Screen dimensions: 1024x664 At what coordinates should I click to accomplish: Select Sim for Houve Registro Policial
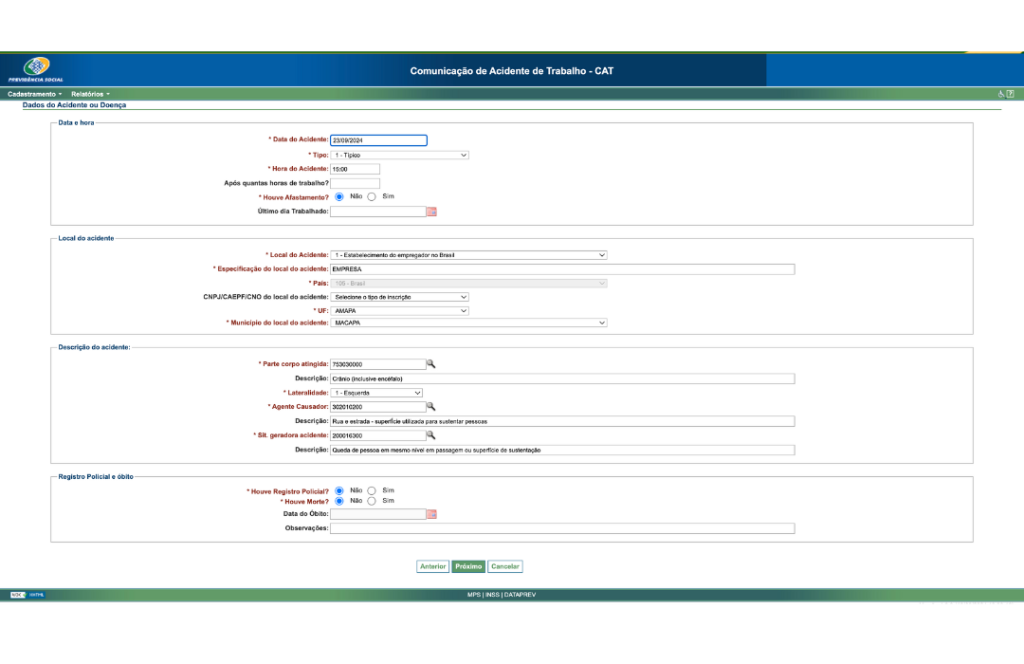[x=372, y=491]
